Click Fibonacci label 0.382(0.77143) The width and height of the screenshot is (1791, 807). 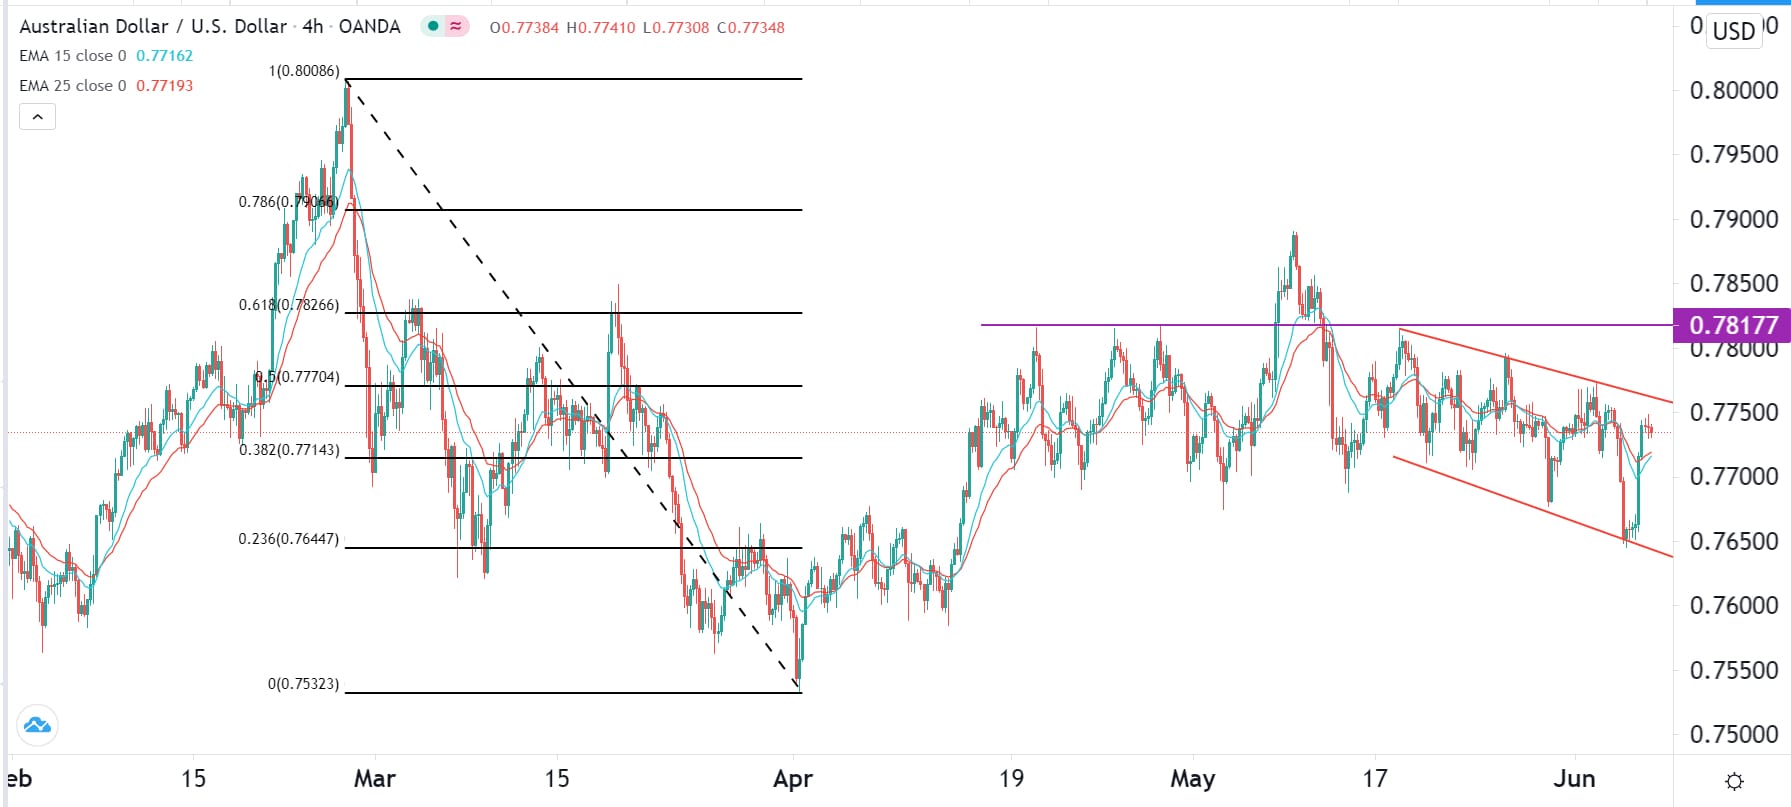pyautogui.click(x=288, y=451)
